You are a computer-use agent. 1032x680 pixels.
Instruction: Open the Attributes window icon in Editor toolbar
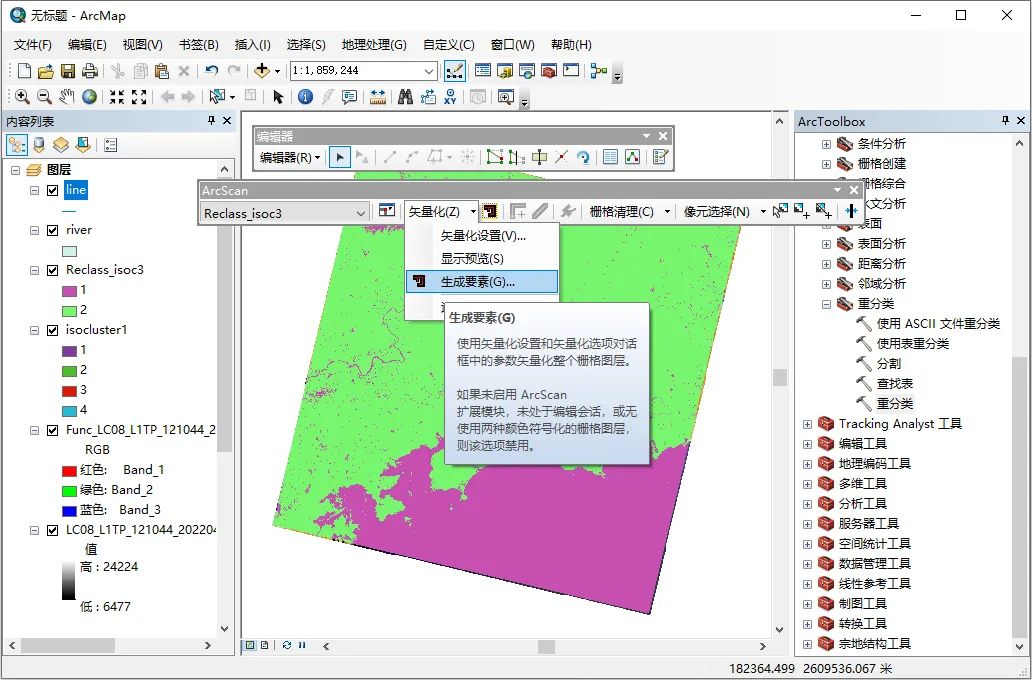click(610, 157)
